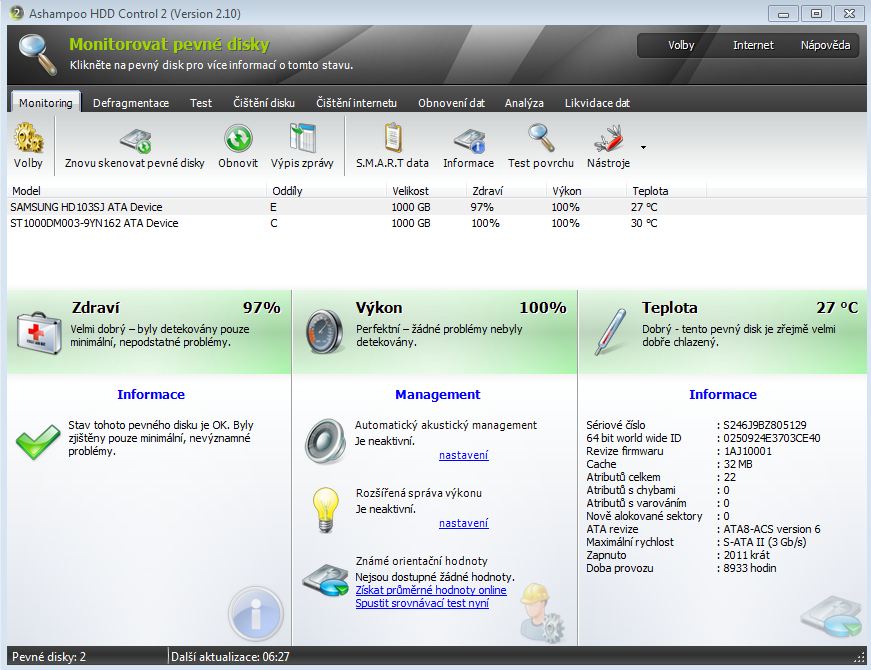Click the application icon in the title bar
The image size is (871, 670).
17,13
